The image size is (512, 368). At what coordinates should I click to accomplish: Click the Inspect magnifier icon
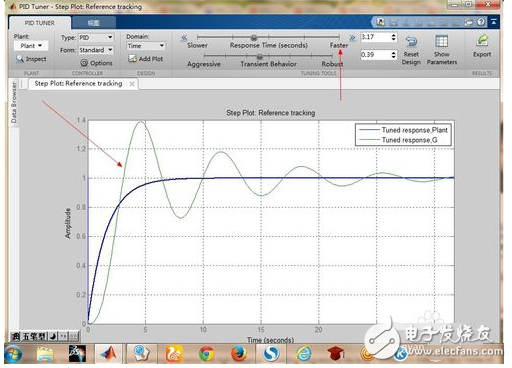point(20,59)
